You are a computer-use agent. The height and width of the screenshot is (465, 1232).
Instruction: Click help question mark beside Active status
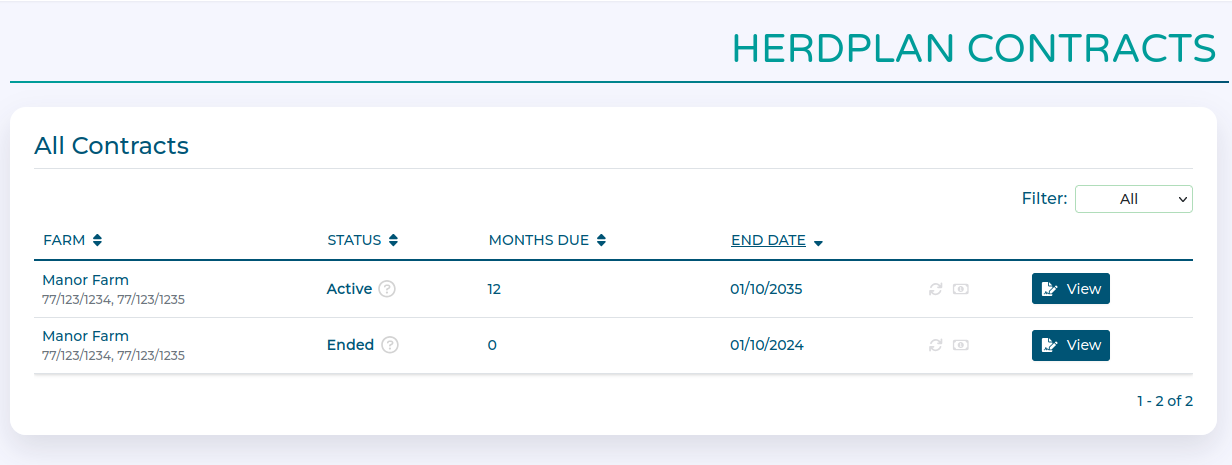click(387, 289)
